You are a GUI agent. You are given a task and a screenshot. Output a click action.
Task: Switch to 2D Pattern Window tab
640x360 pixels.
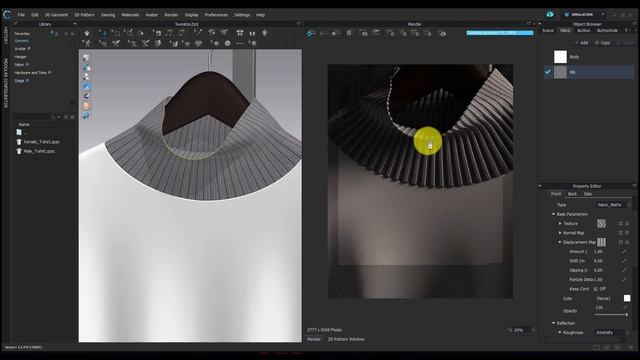[346, 339]
